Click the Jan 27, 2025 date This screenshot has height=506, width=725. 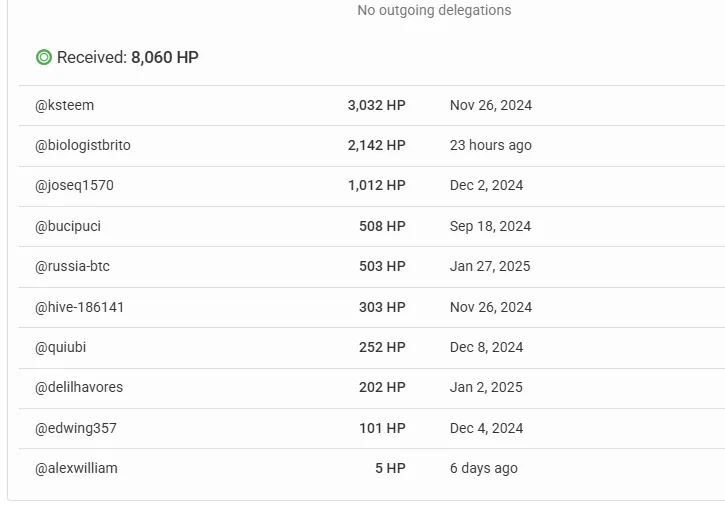[x=490, y=266]
